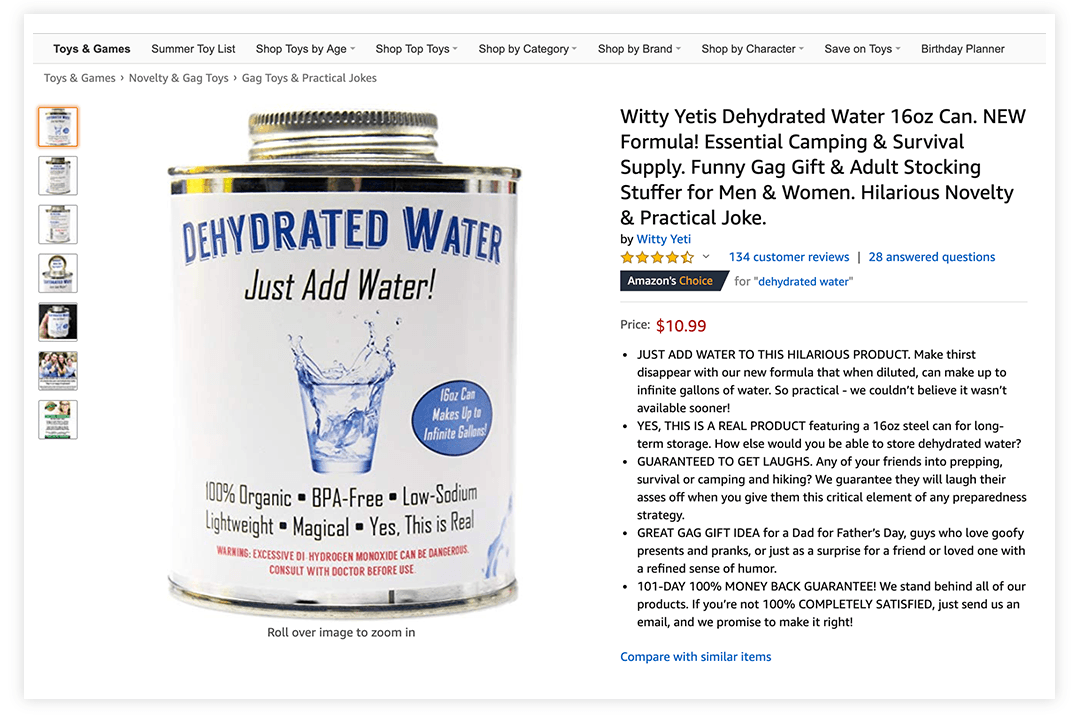Open Shop Toys by Age dropdown
1080x716 pixels.
click(305, 49)
